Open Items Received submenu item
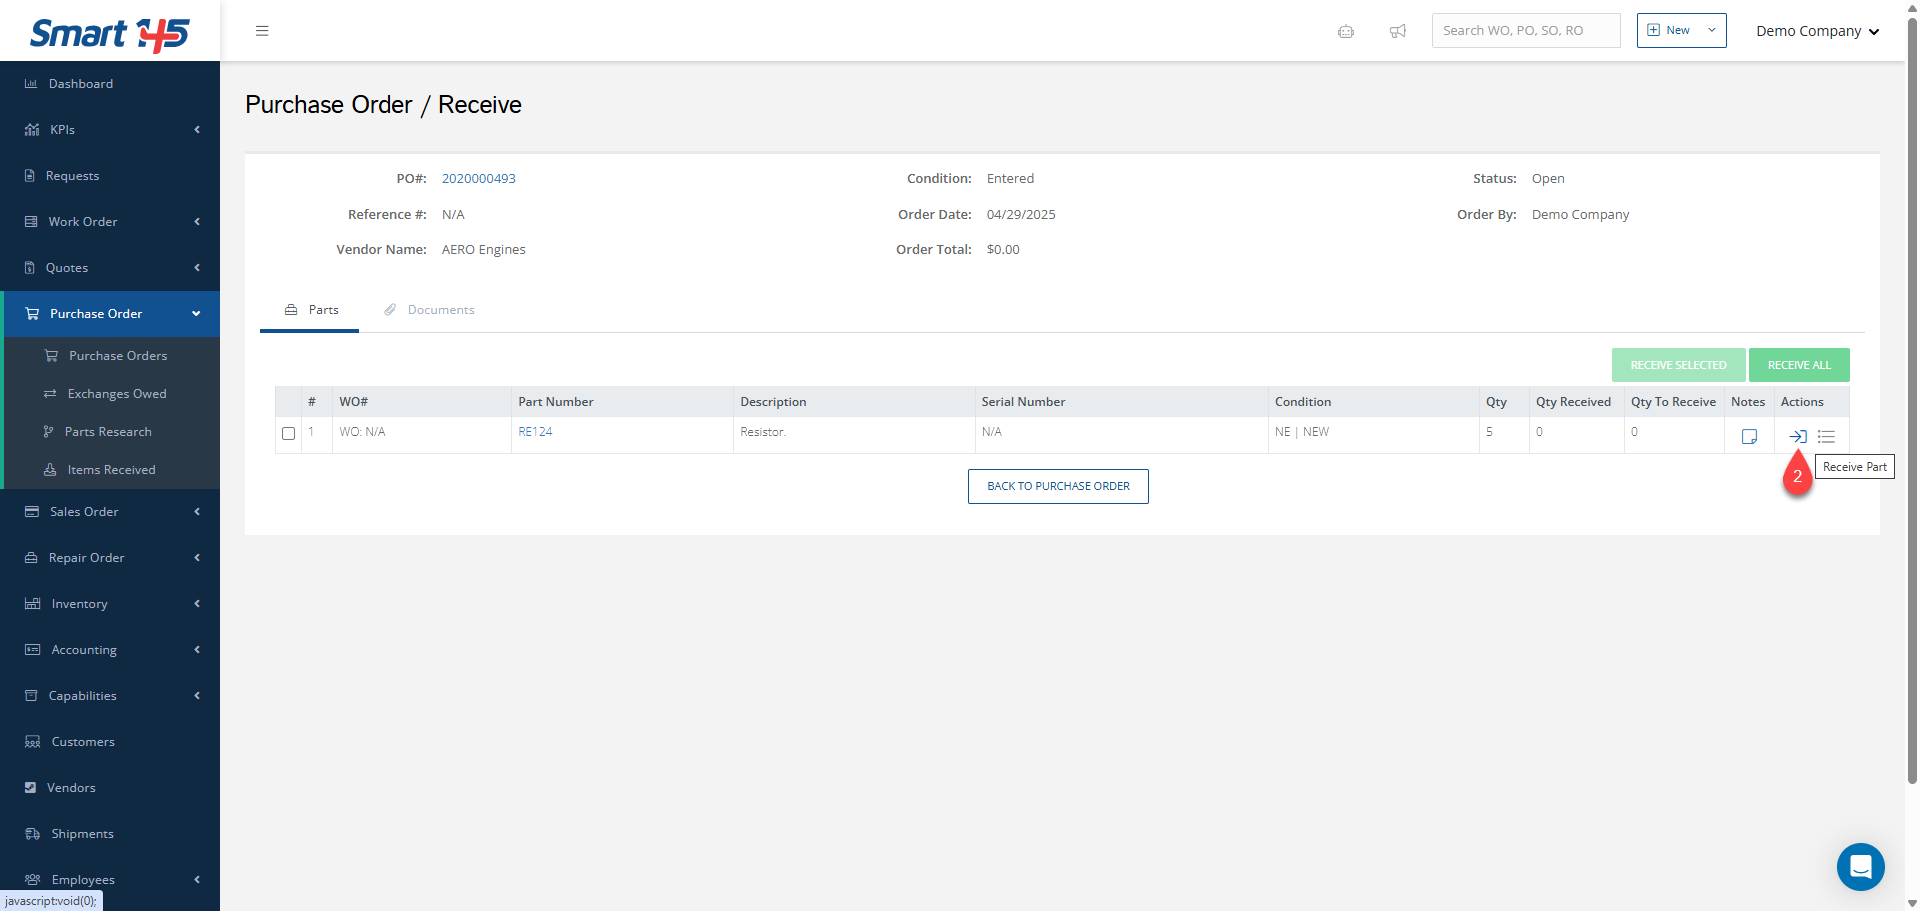Viewport: 1920px width, 911px height. point(112,470)
